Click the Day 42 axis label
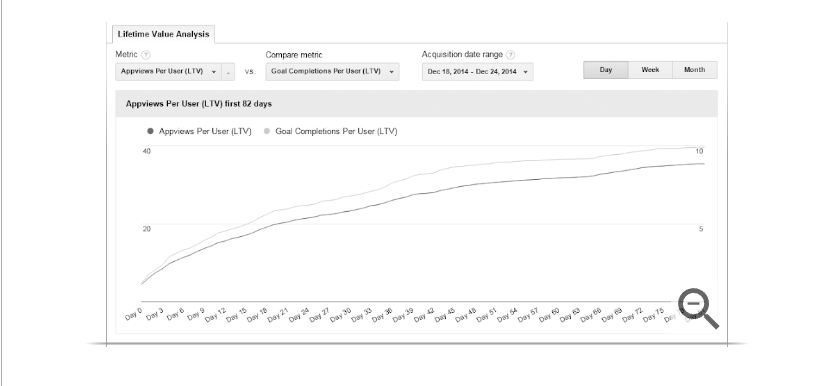Image resolution: width=832 pixels, height=386 pixels. click(423, 315)
